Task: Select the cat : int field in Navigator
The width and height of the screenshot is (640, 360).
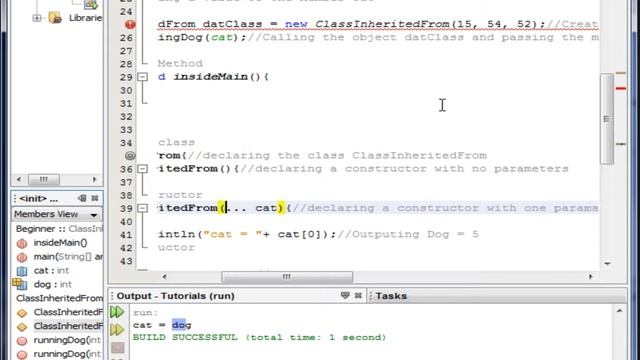Action: (x=51, y=270)
